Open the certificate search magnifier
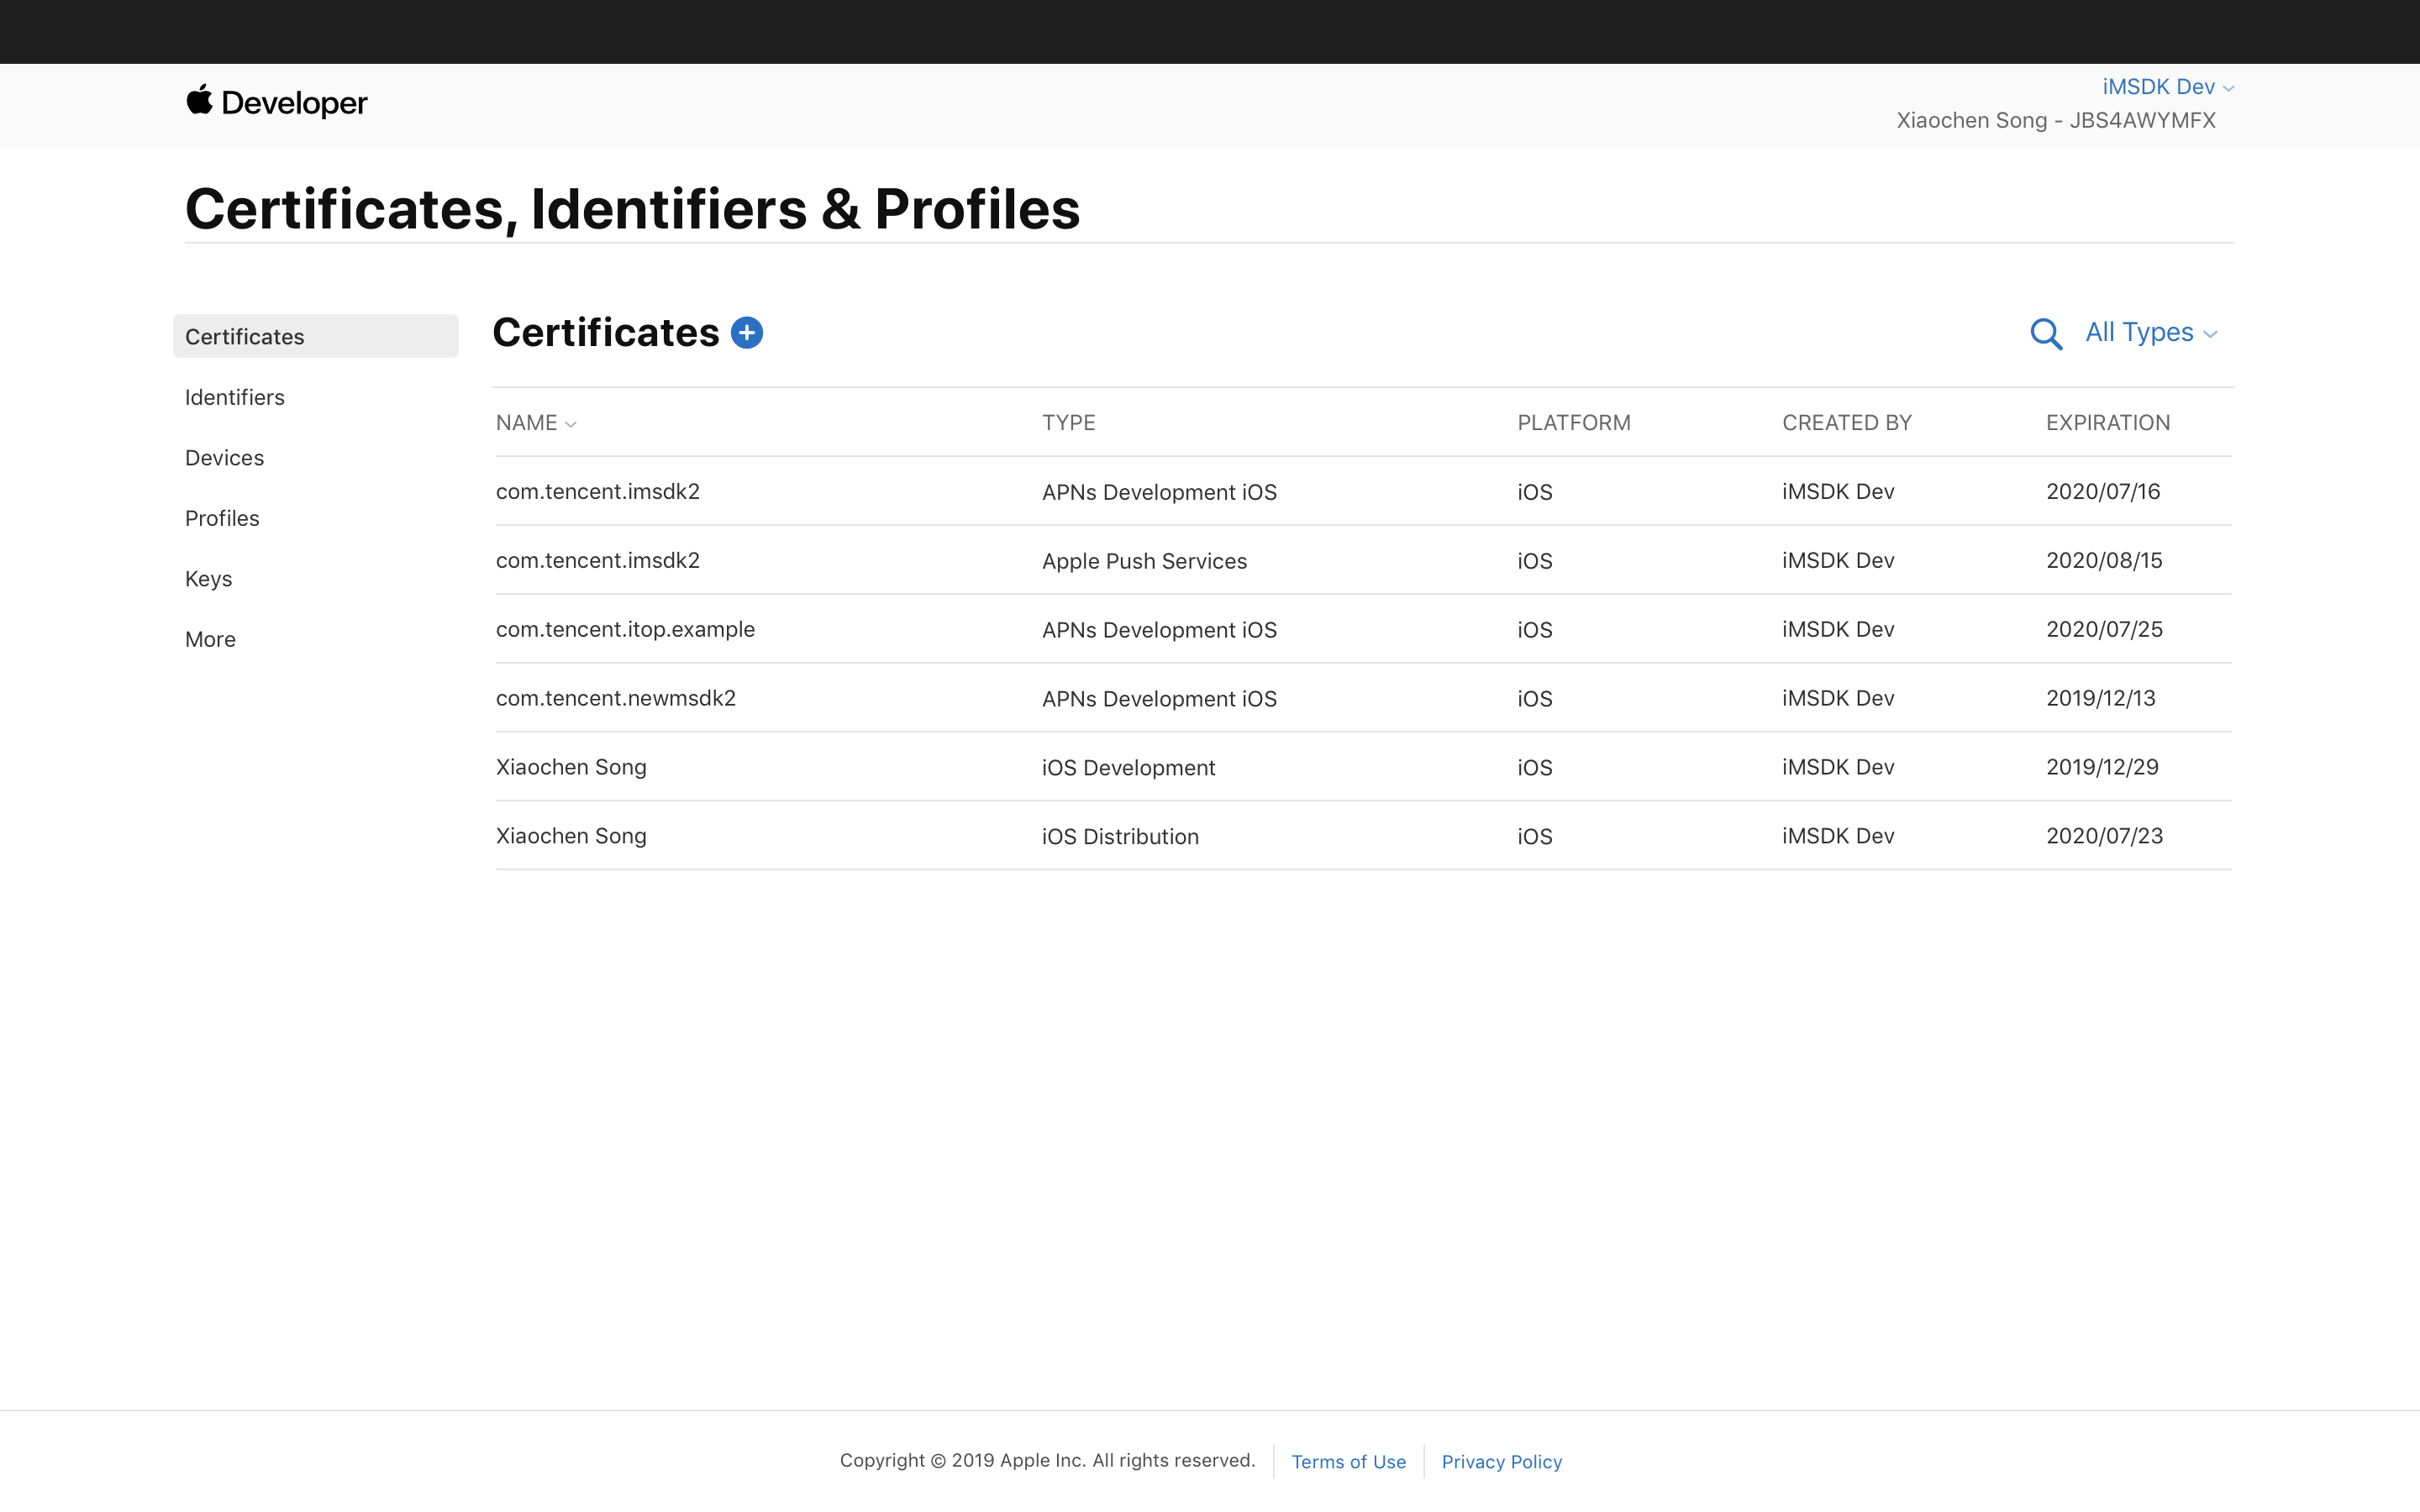Screen dimensions: 2420x1512 click(x=2046, y=334)
